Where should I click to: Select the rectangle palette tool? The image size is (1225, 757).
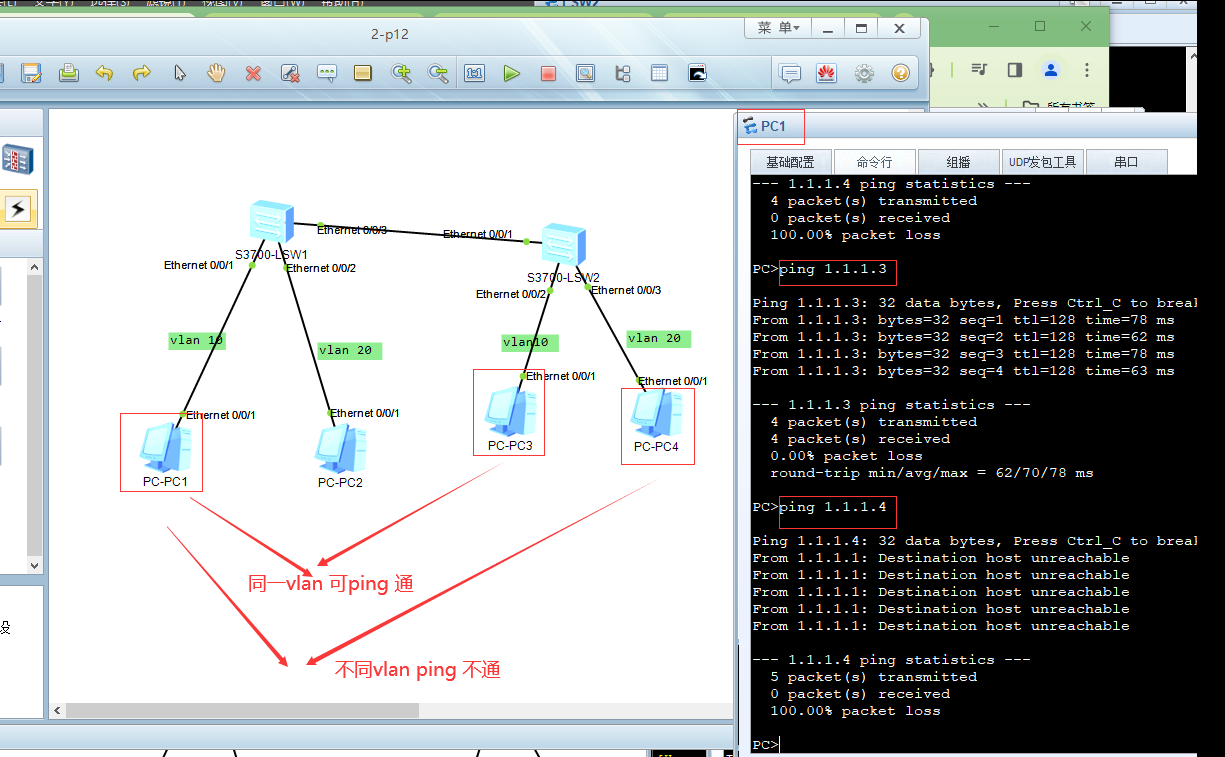(x=363, y=73)
